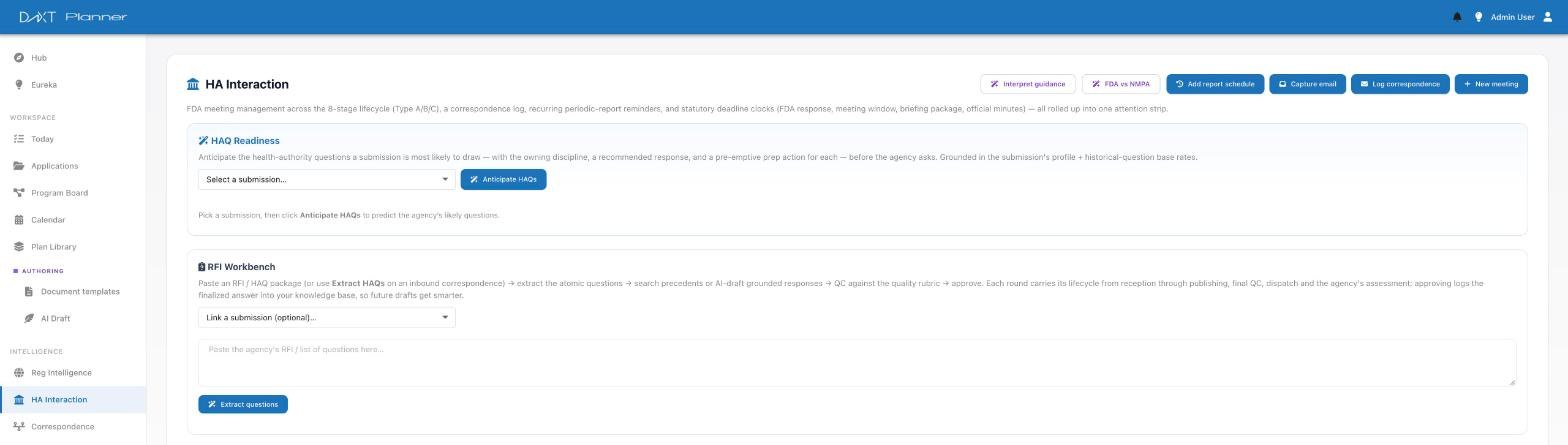Open AI Draft under Authoring

click(x=73, y=319)
